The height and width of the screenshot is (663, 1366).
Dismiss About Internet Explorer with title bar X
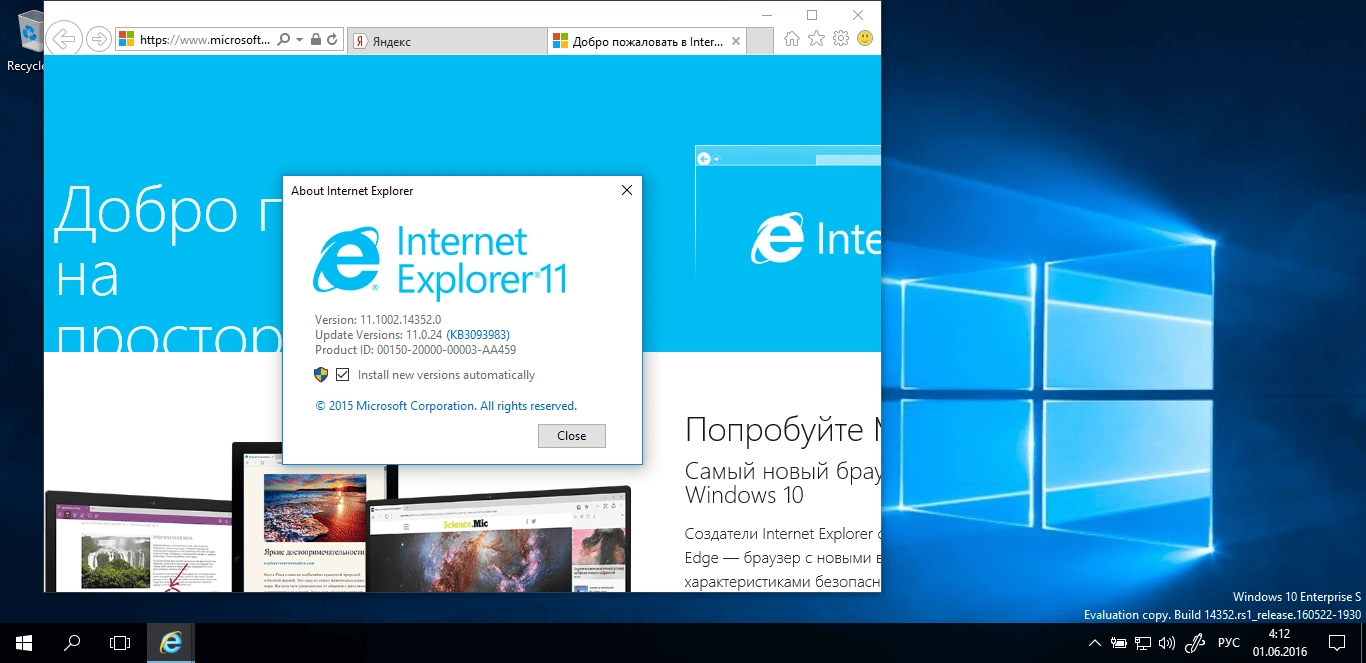[627, 190]
